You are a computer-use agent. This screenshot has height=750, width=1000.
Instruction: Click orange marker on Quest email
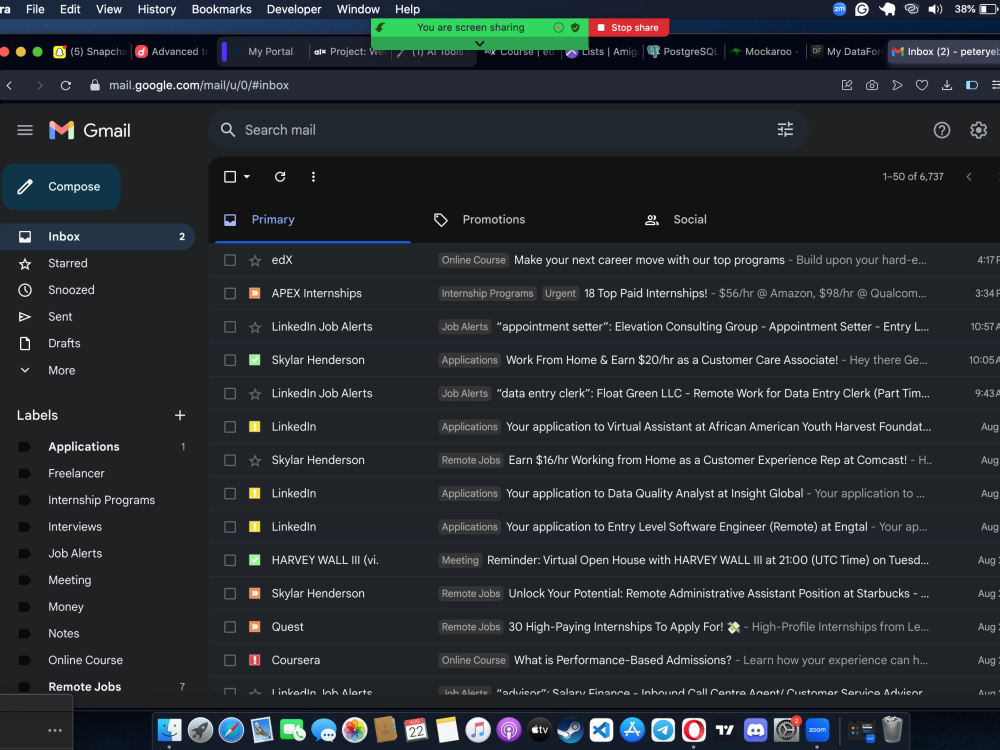pyautogui.click(x=254, y=627)
